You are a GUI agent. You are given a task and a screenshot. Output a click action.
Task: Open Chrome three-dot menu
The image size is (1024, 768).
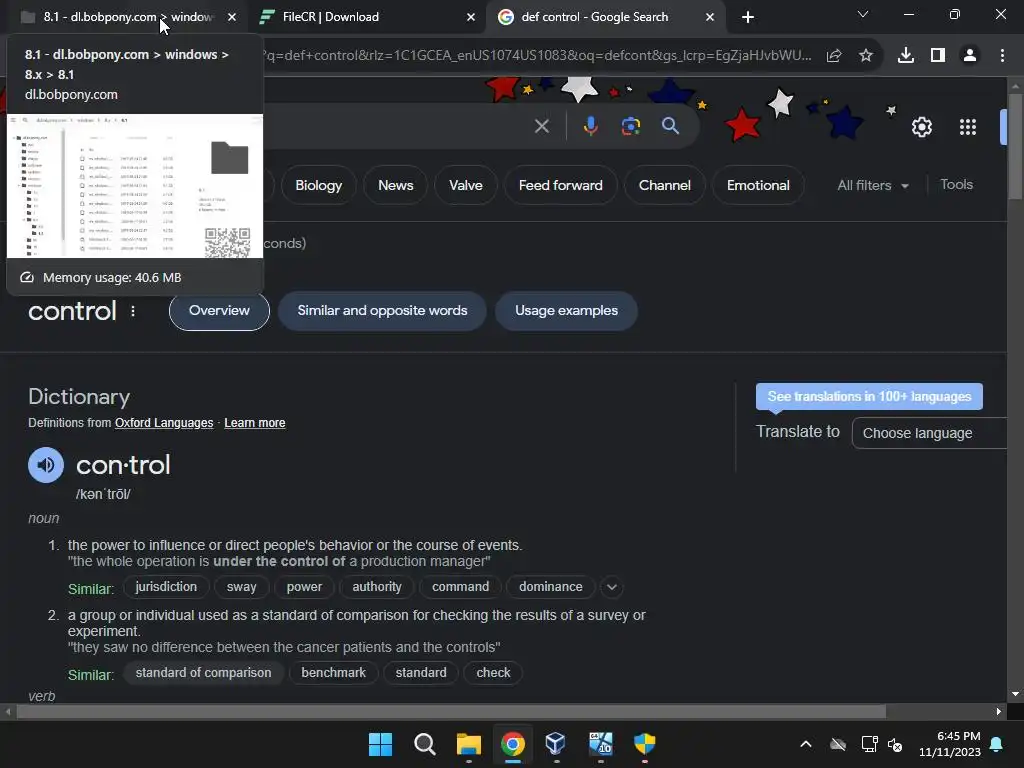pos(1002,56)
